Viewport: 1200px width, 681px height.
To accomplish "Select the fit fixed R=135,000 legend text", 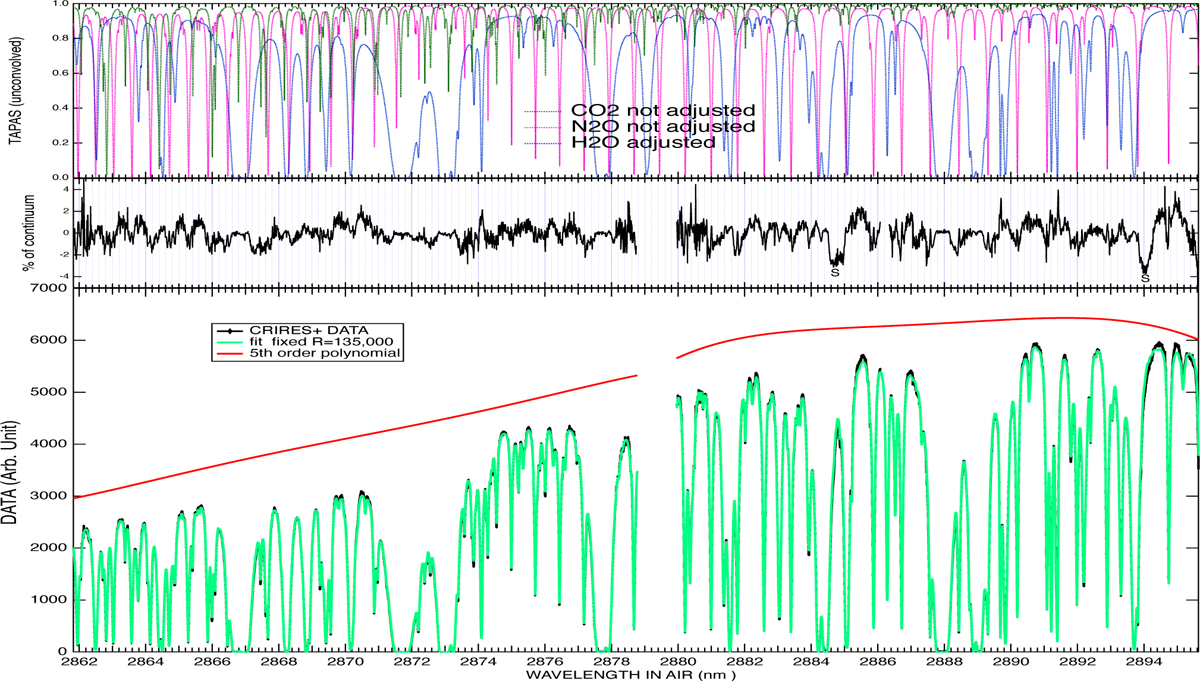I will click(x=305, y=341).
